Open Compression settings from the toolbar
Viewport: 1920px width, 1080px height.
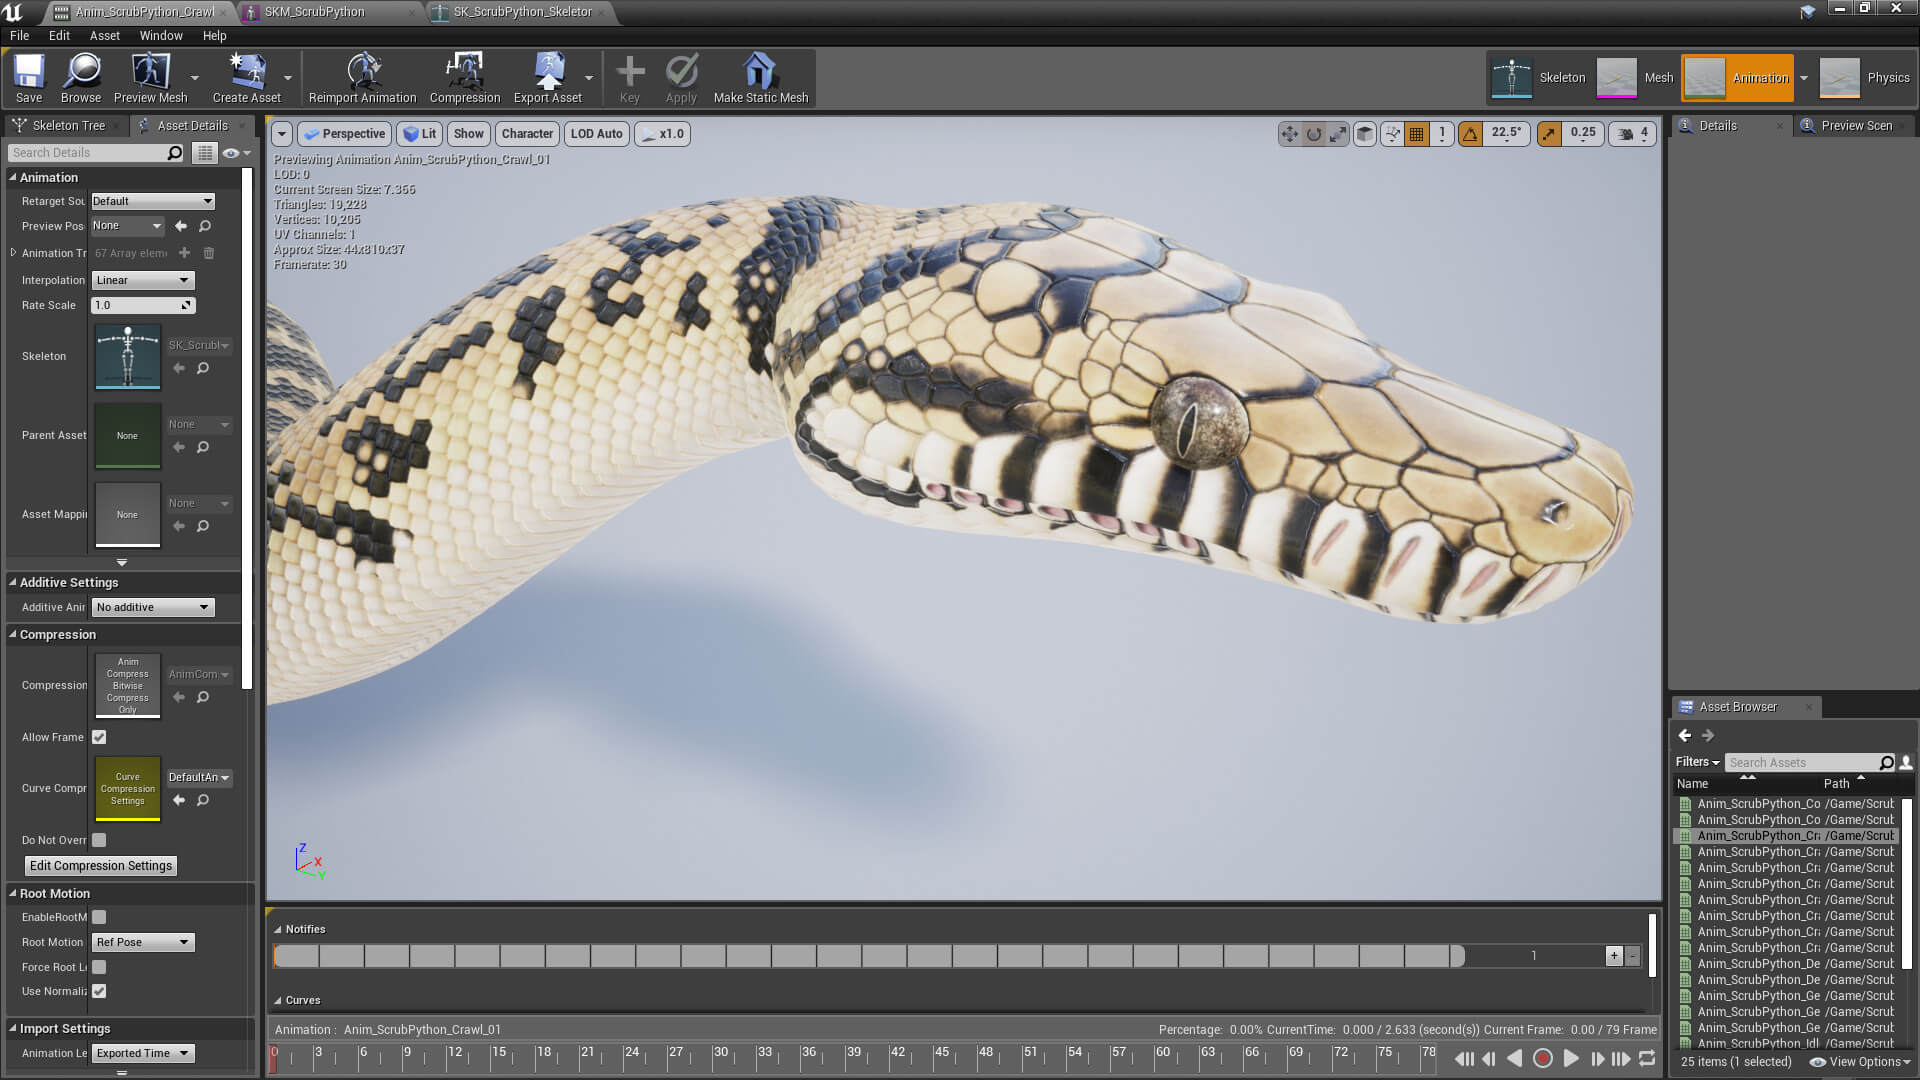465,78
